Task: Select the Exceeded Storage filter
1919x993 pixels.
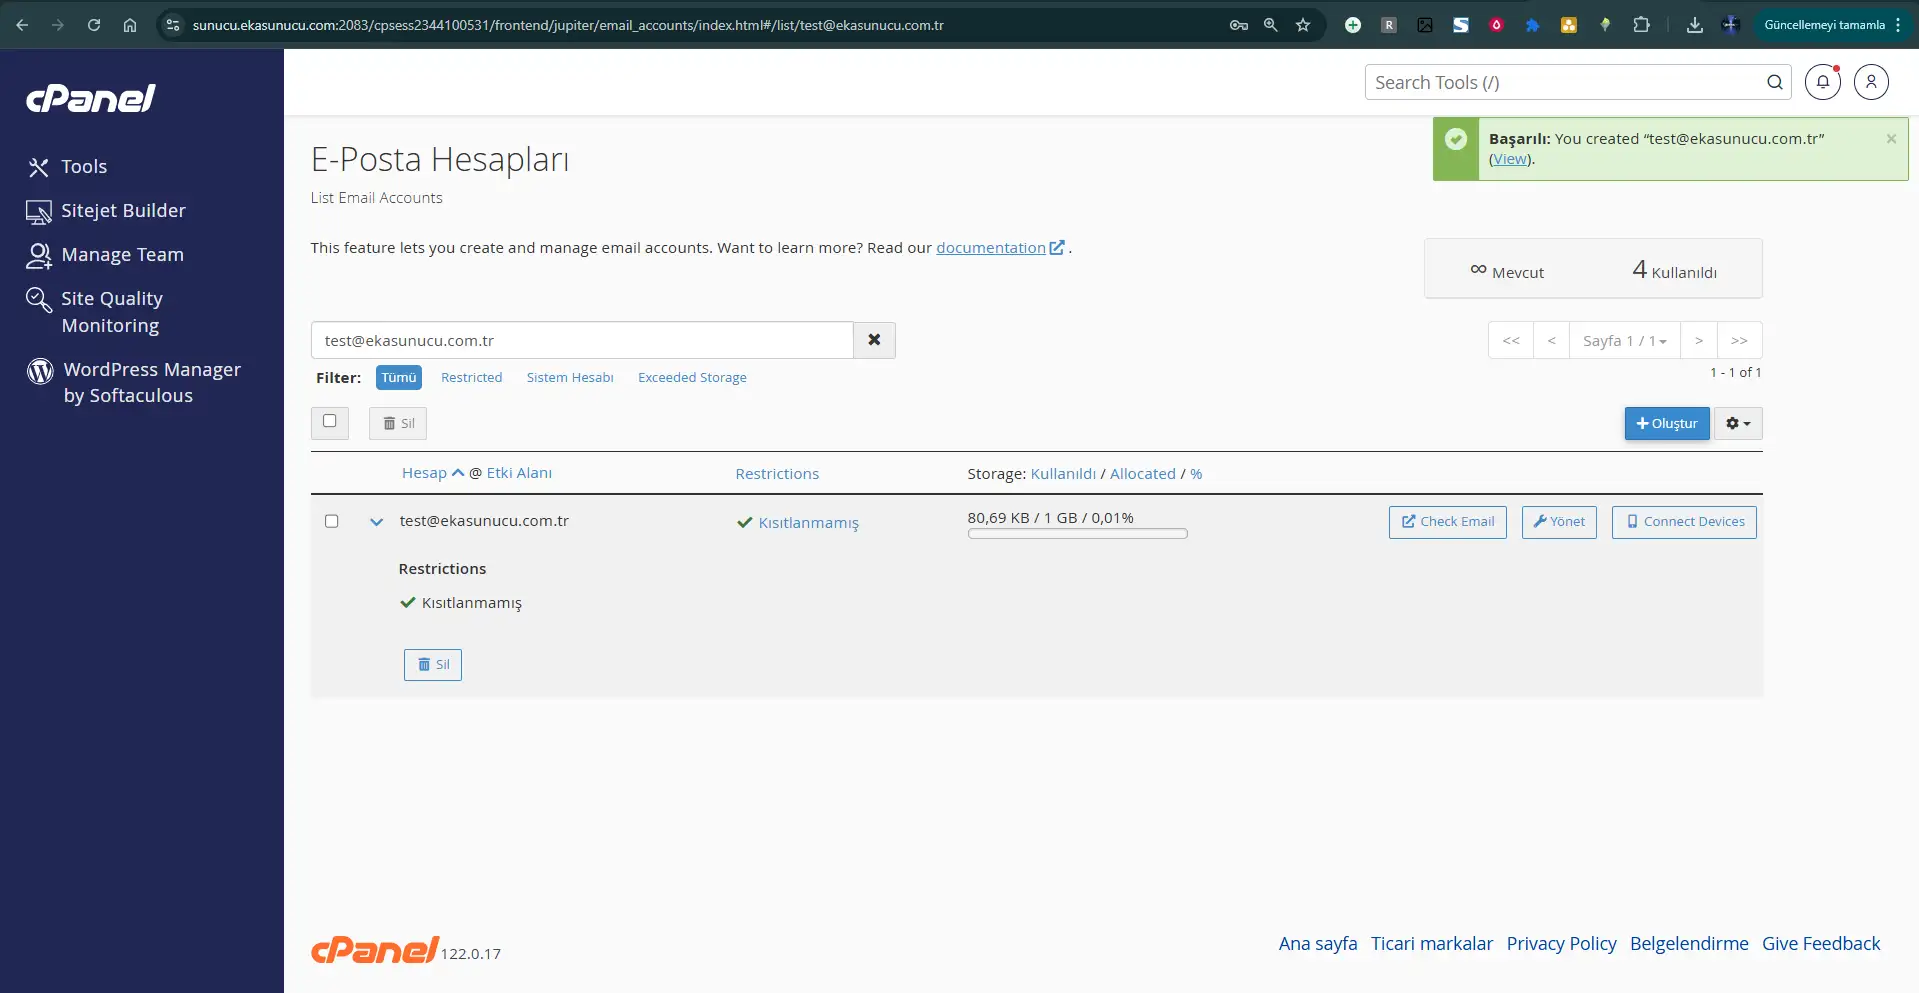Action: coord(692,377)
